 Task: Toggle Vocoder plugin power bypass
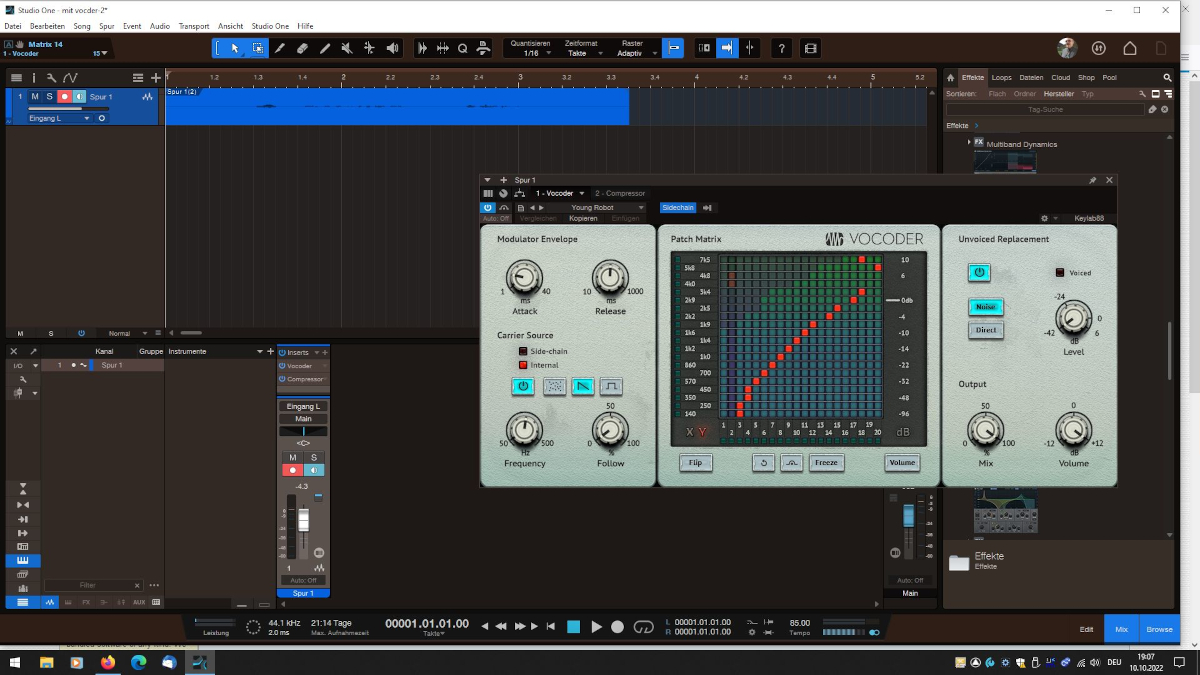488,207
